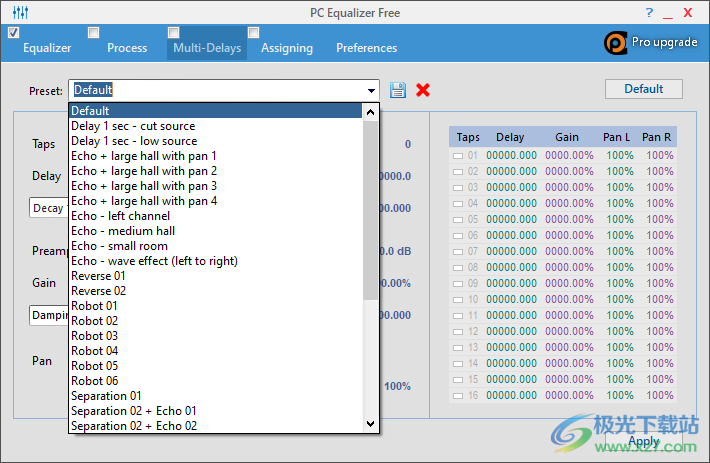
Task: Enable tap 01 checkbox in taps table
Action: tap(458, 156)
